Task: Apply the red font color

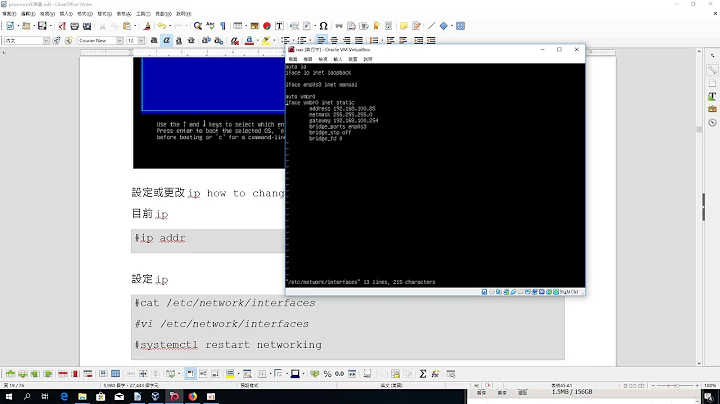Action: (x=249, y=40)
